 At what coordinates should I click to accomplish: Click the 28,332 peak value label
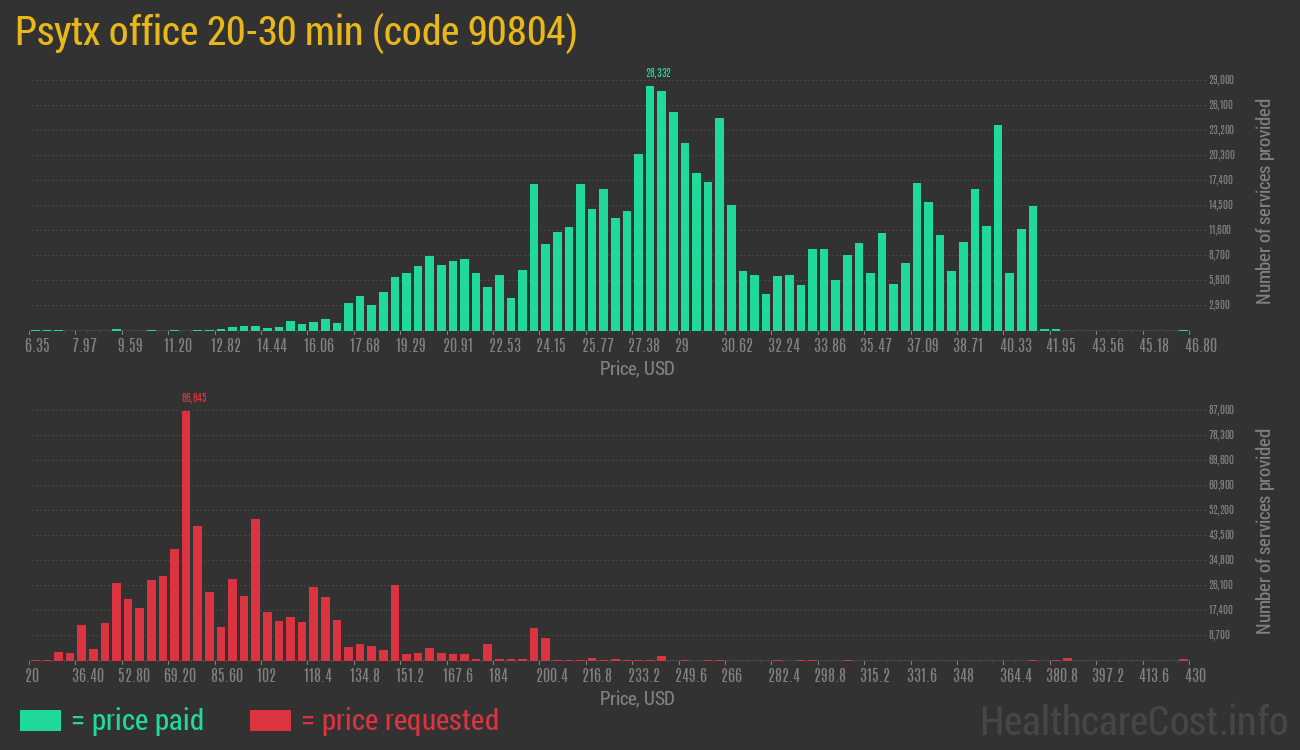pyautogui.click(x=658, y=73)
